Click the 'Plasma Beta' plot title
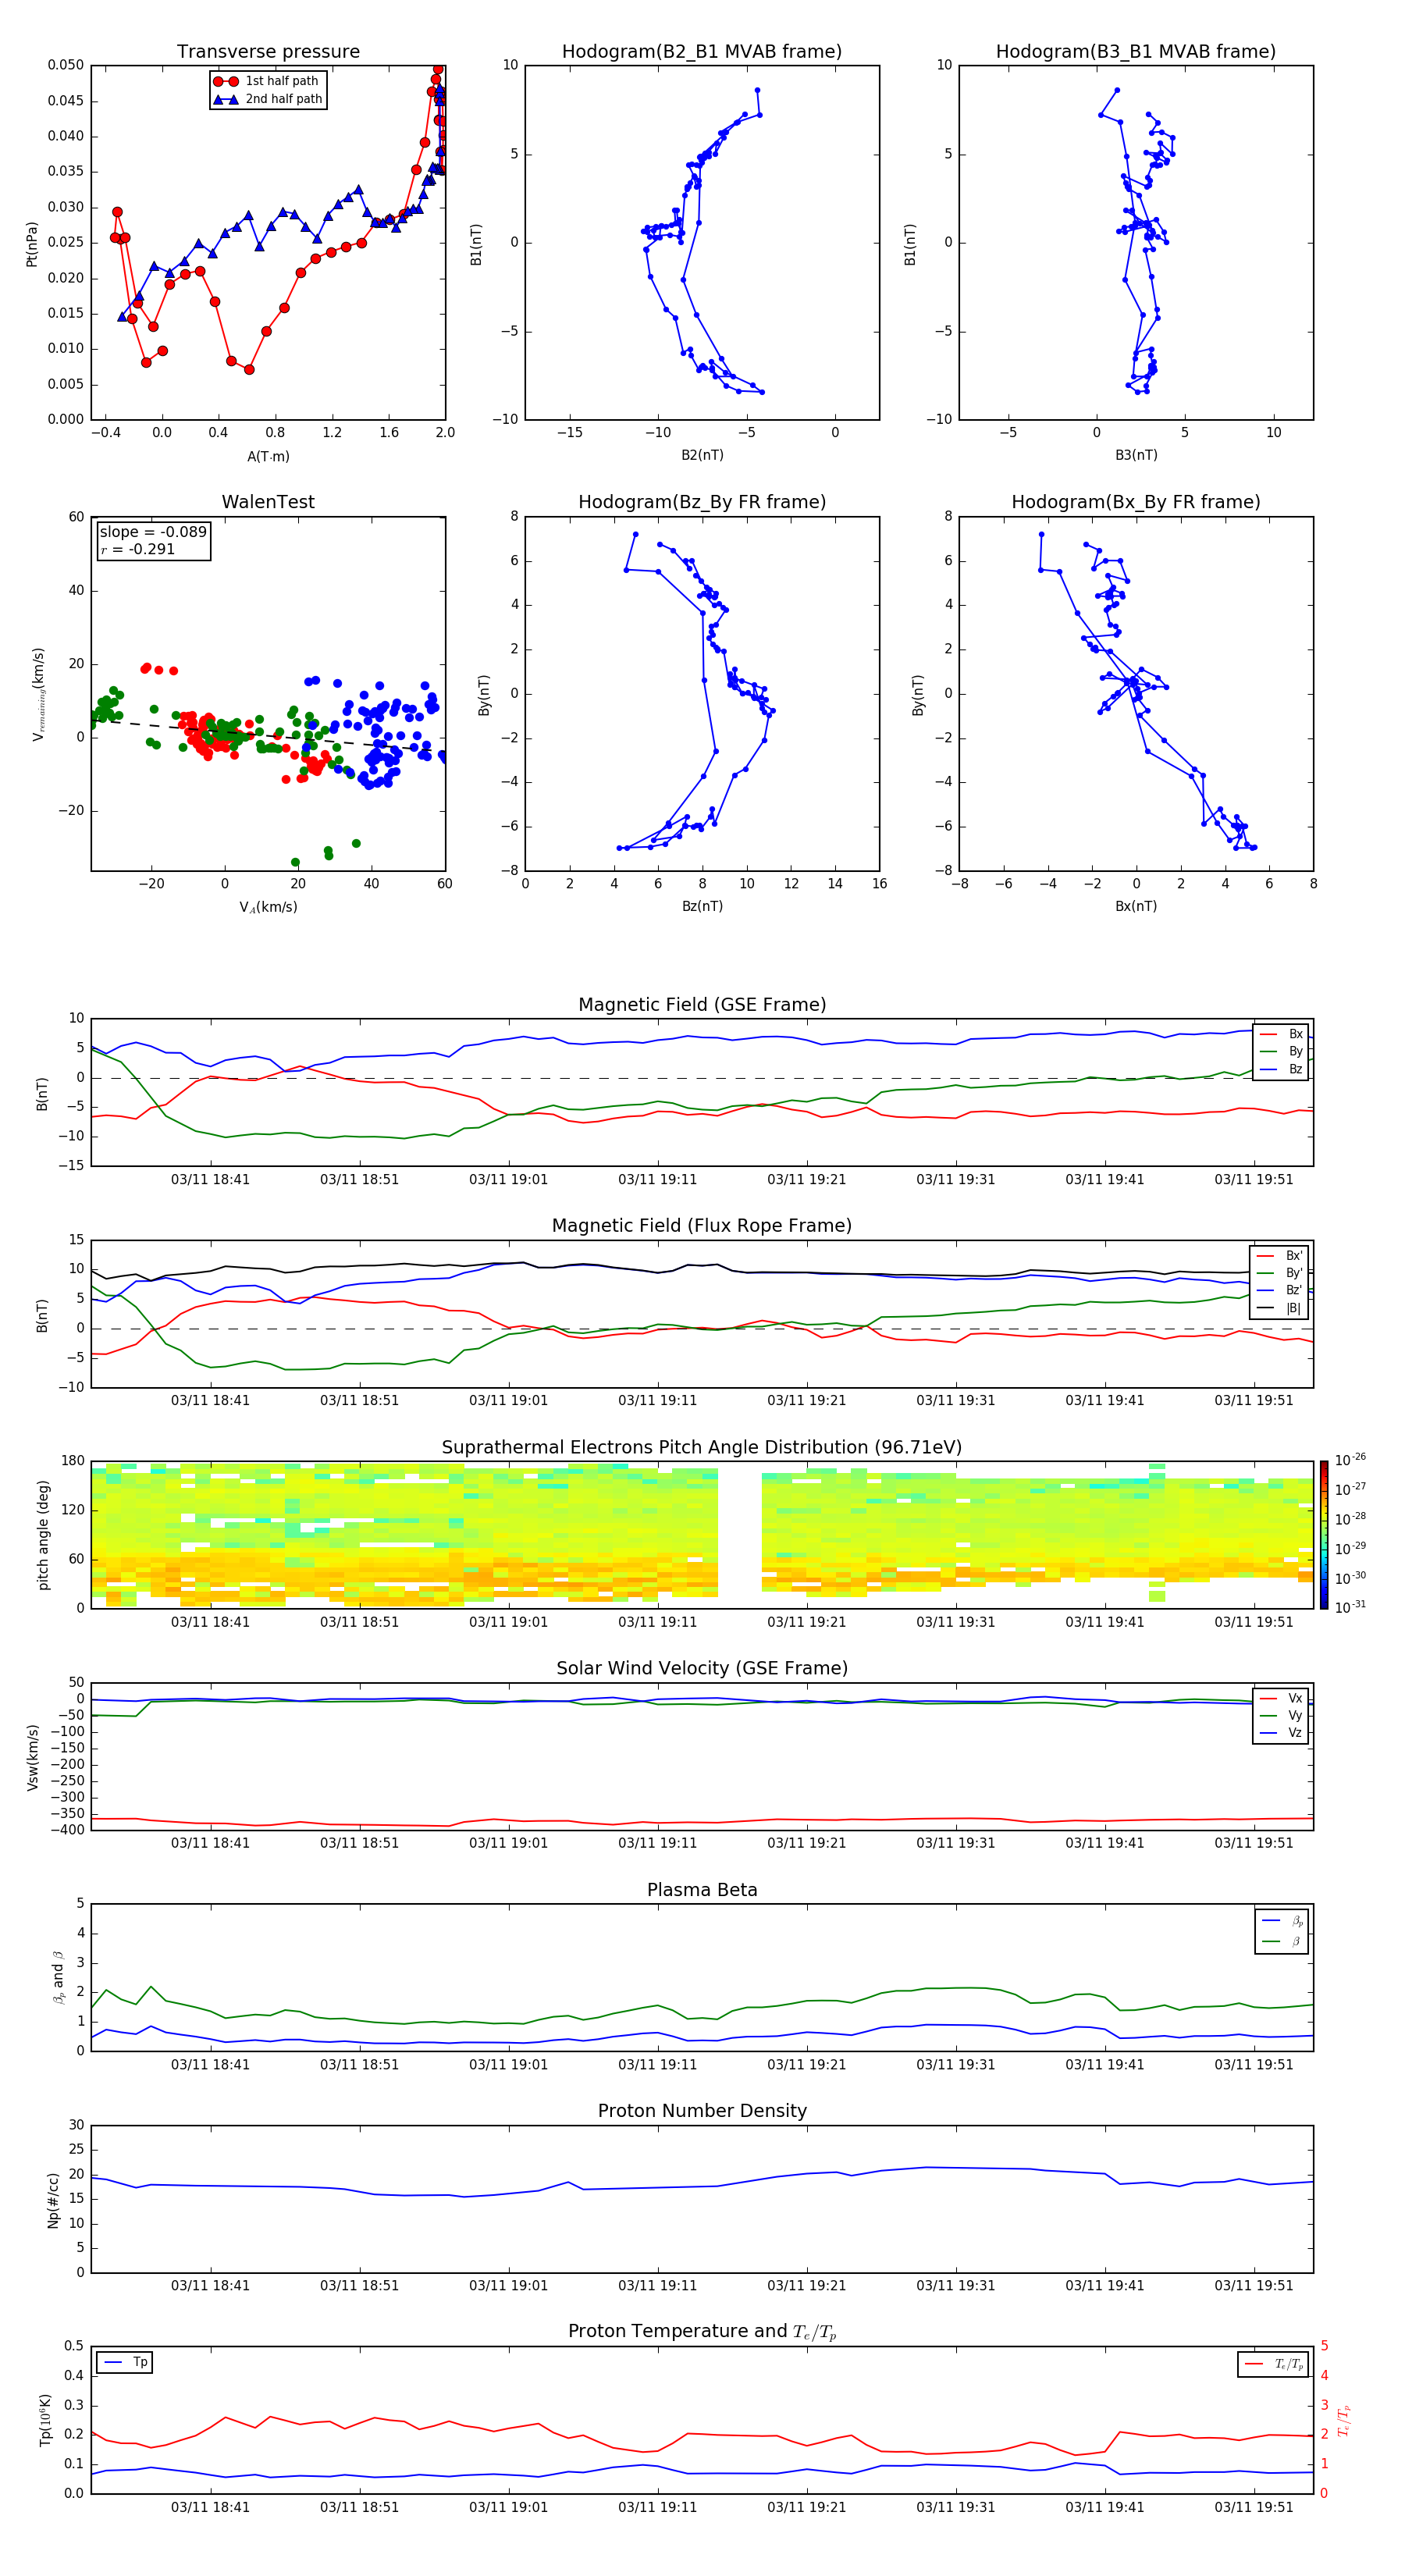Image resolution: width=1405 pixels, height=2576 pixels. click(x=702, y=1890)
